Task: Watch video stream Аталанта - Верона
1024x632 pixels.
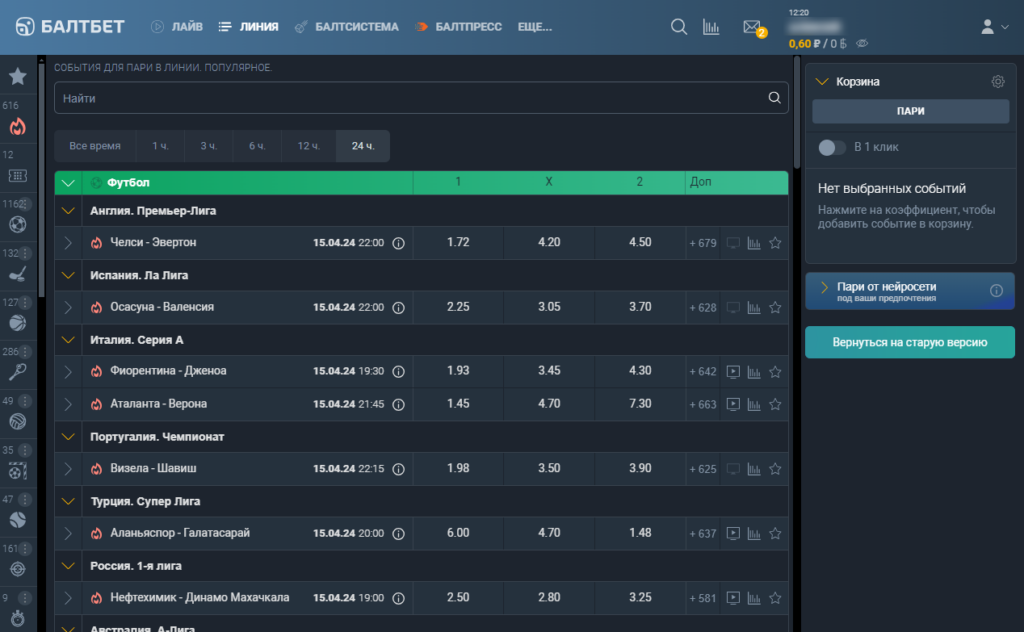Action: (733, 404)
